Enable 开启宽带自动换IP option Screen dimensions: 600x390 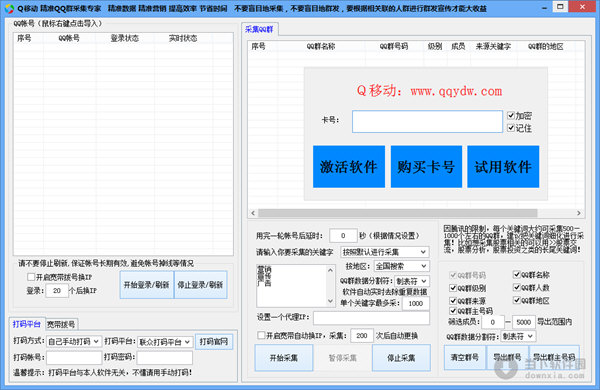(261, 335)
